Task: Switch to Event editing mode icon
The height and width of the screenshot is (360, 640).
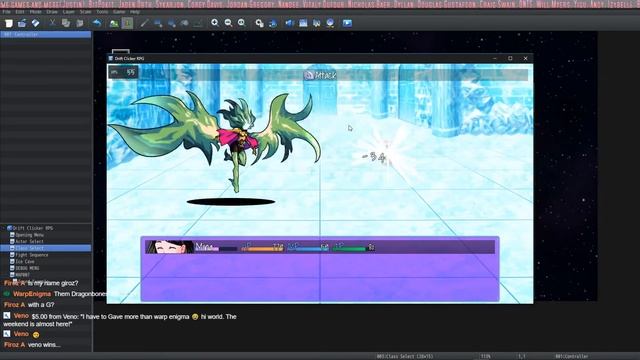Action: coord(127,23)
